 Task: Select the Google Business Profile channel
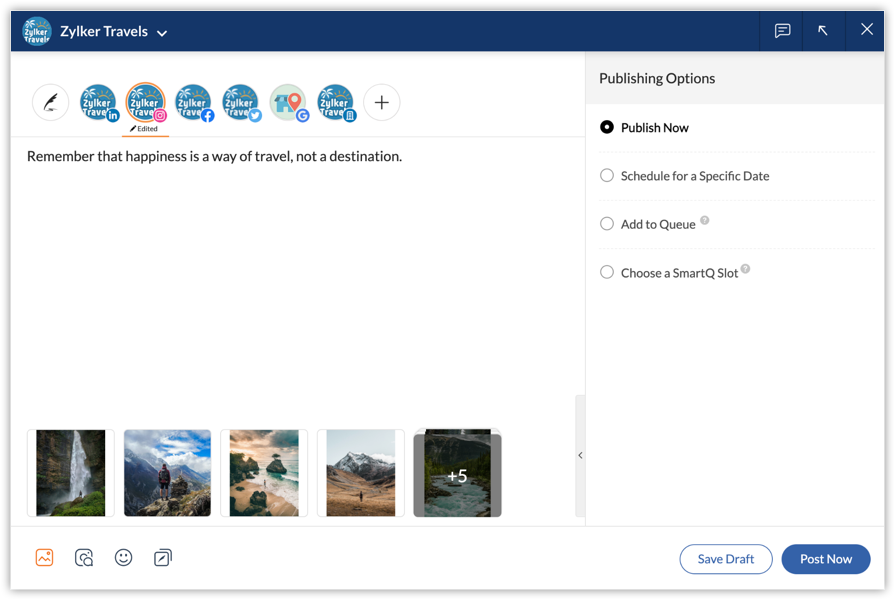coord(288,103)
